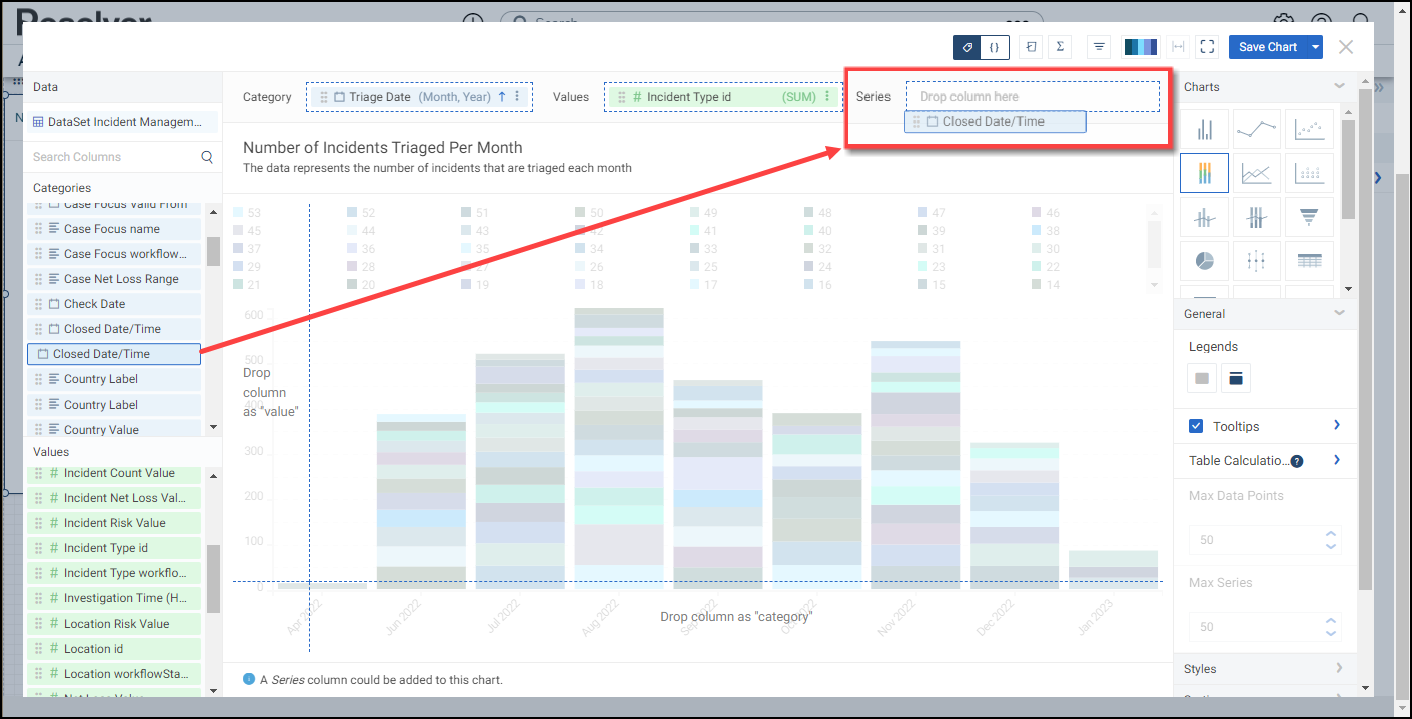Viewport: 1412px width, 719px height.
Task: Click the Save Chart button
Action: [1267, 47]
